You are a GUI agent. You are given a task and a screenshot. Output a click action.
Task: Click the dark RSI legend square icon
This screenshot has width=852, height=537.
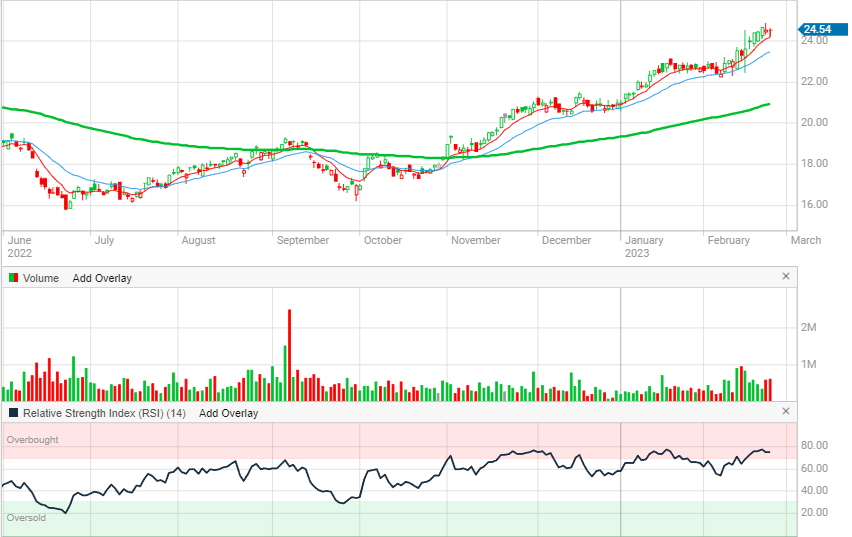pyautogui.click(x=12, y=413)
